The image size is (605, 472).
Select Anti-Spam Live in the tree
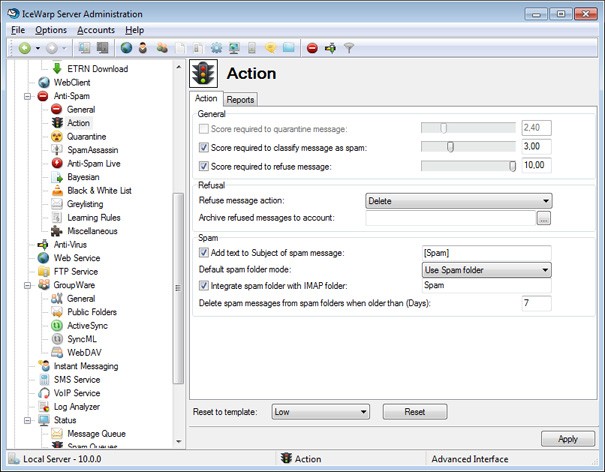click(94, 164)
